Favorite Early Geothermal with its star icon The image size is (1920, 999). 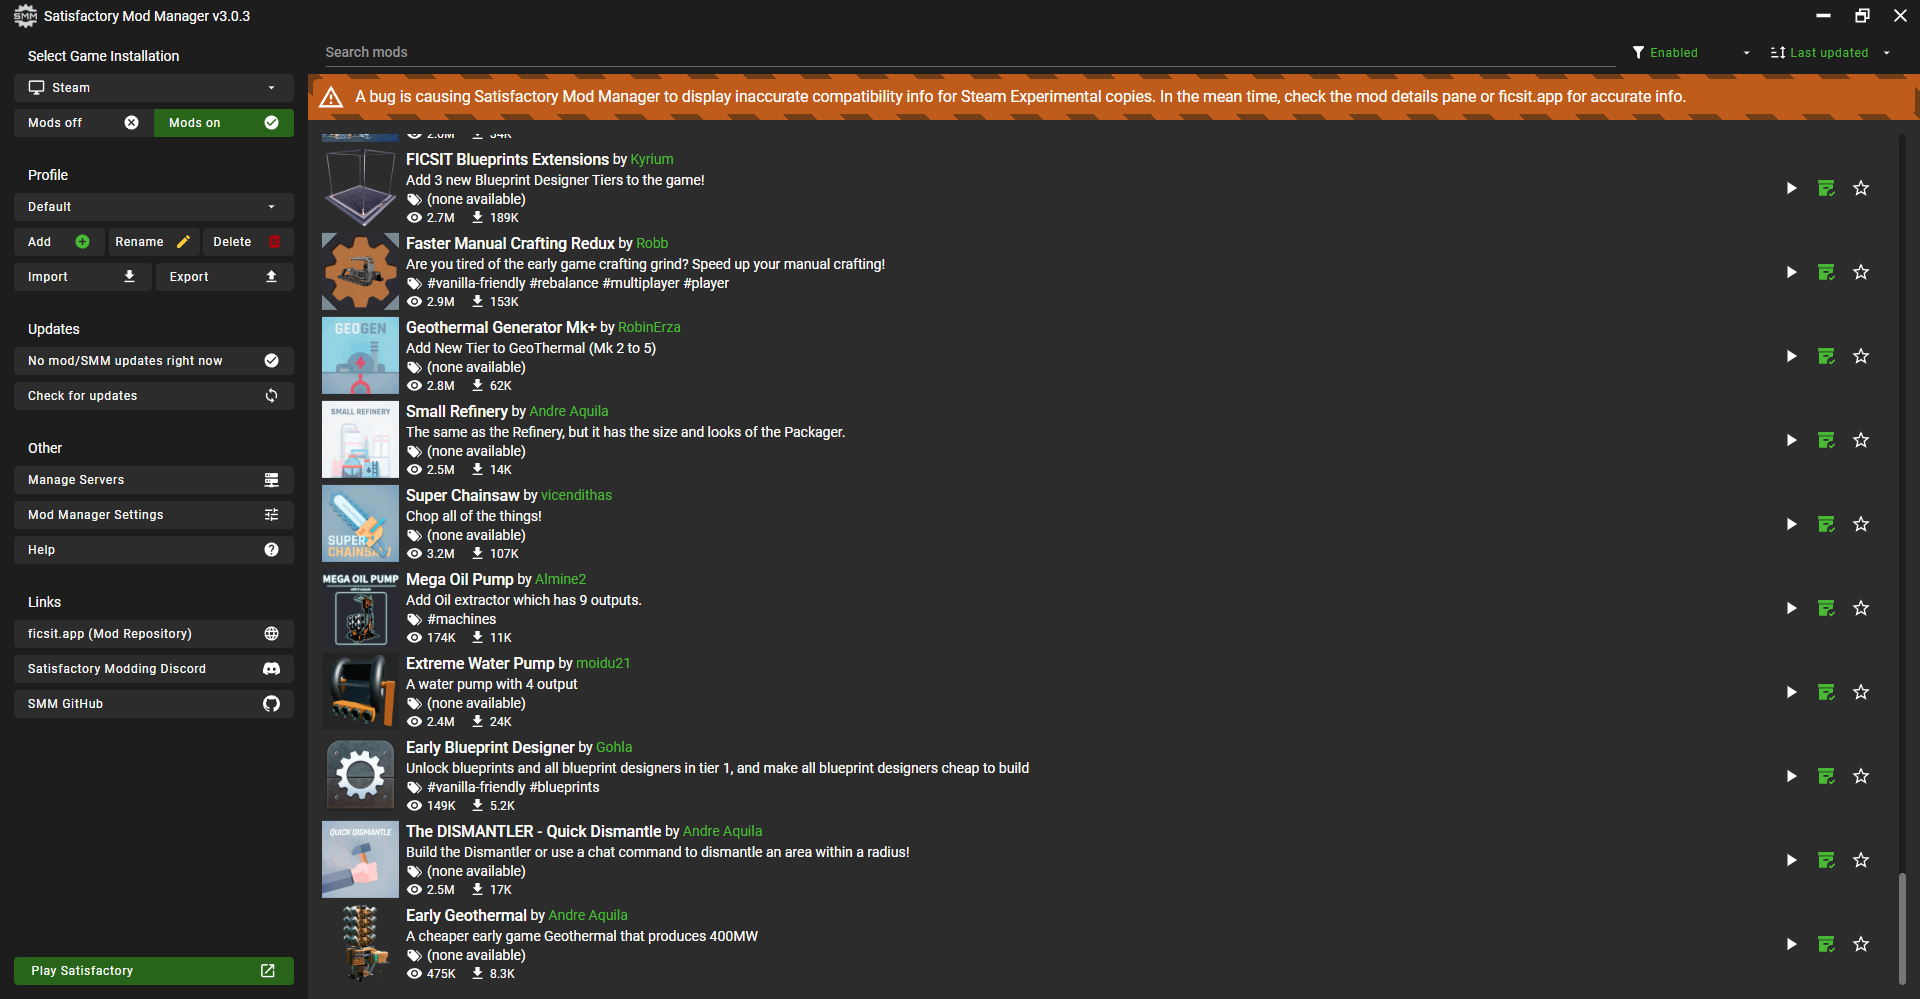[1861, 944]
